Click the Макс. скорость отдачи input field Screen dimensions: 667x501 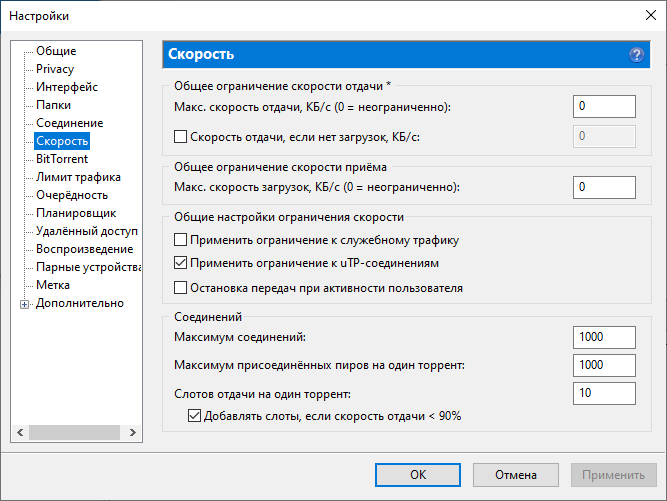click(x=604, y=106)
